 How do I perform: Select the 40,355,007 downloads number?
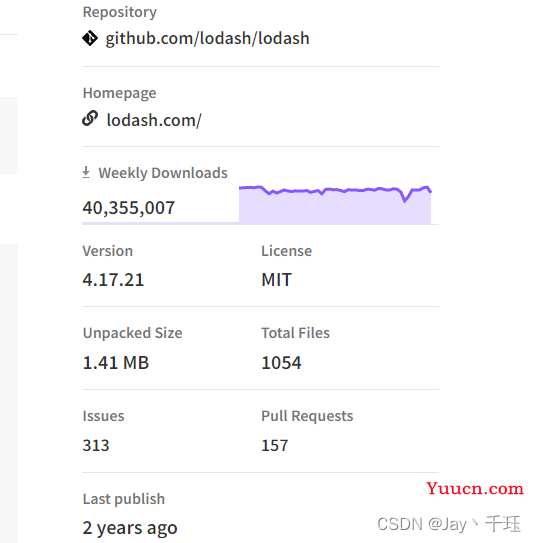[128, 208]
